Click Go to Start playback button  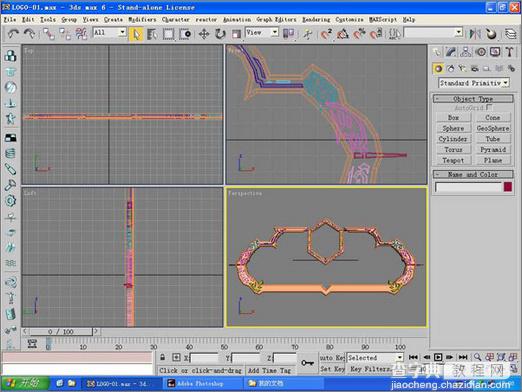coord(413,357)
